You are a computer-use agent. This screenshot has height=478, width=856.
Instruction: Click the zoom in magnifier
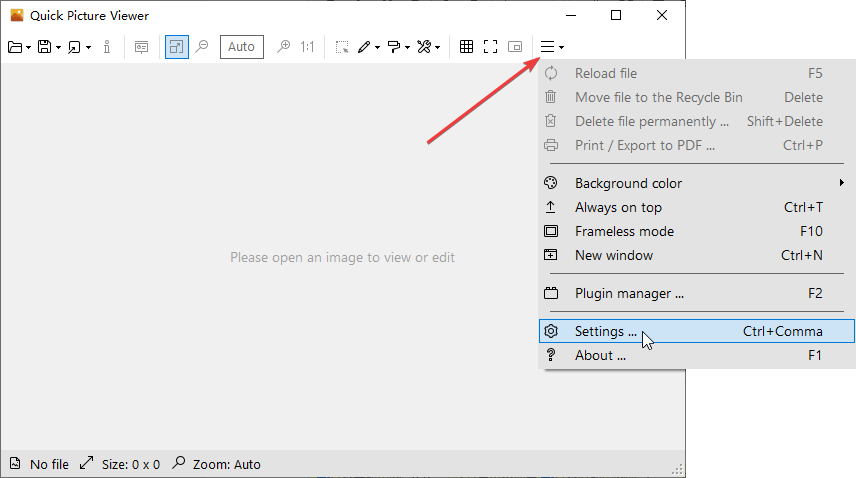284,47
